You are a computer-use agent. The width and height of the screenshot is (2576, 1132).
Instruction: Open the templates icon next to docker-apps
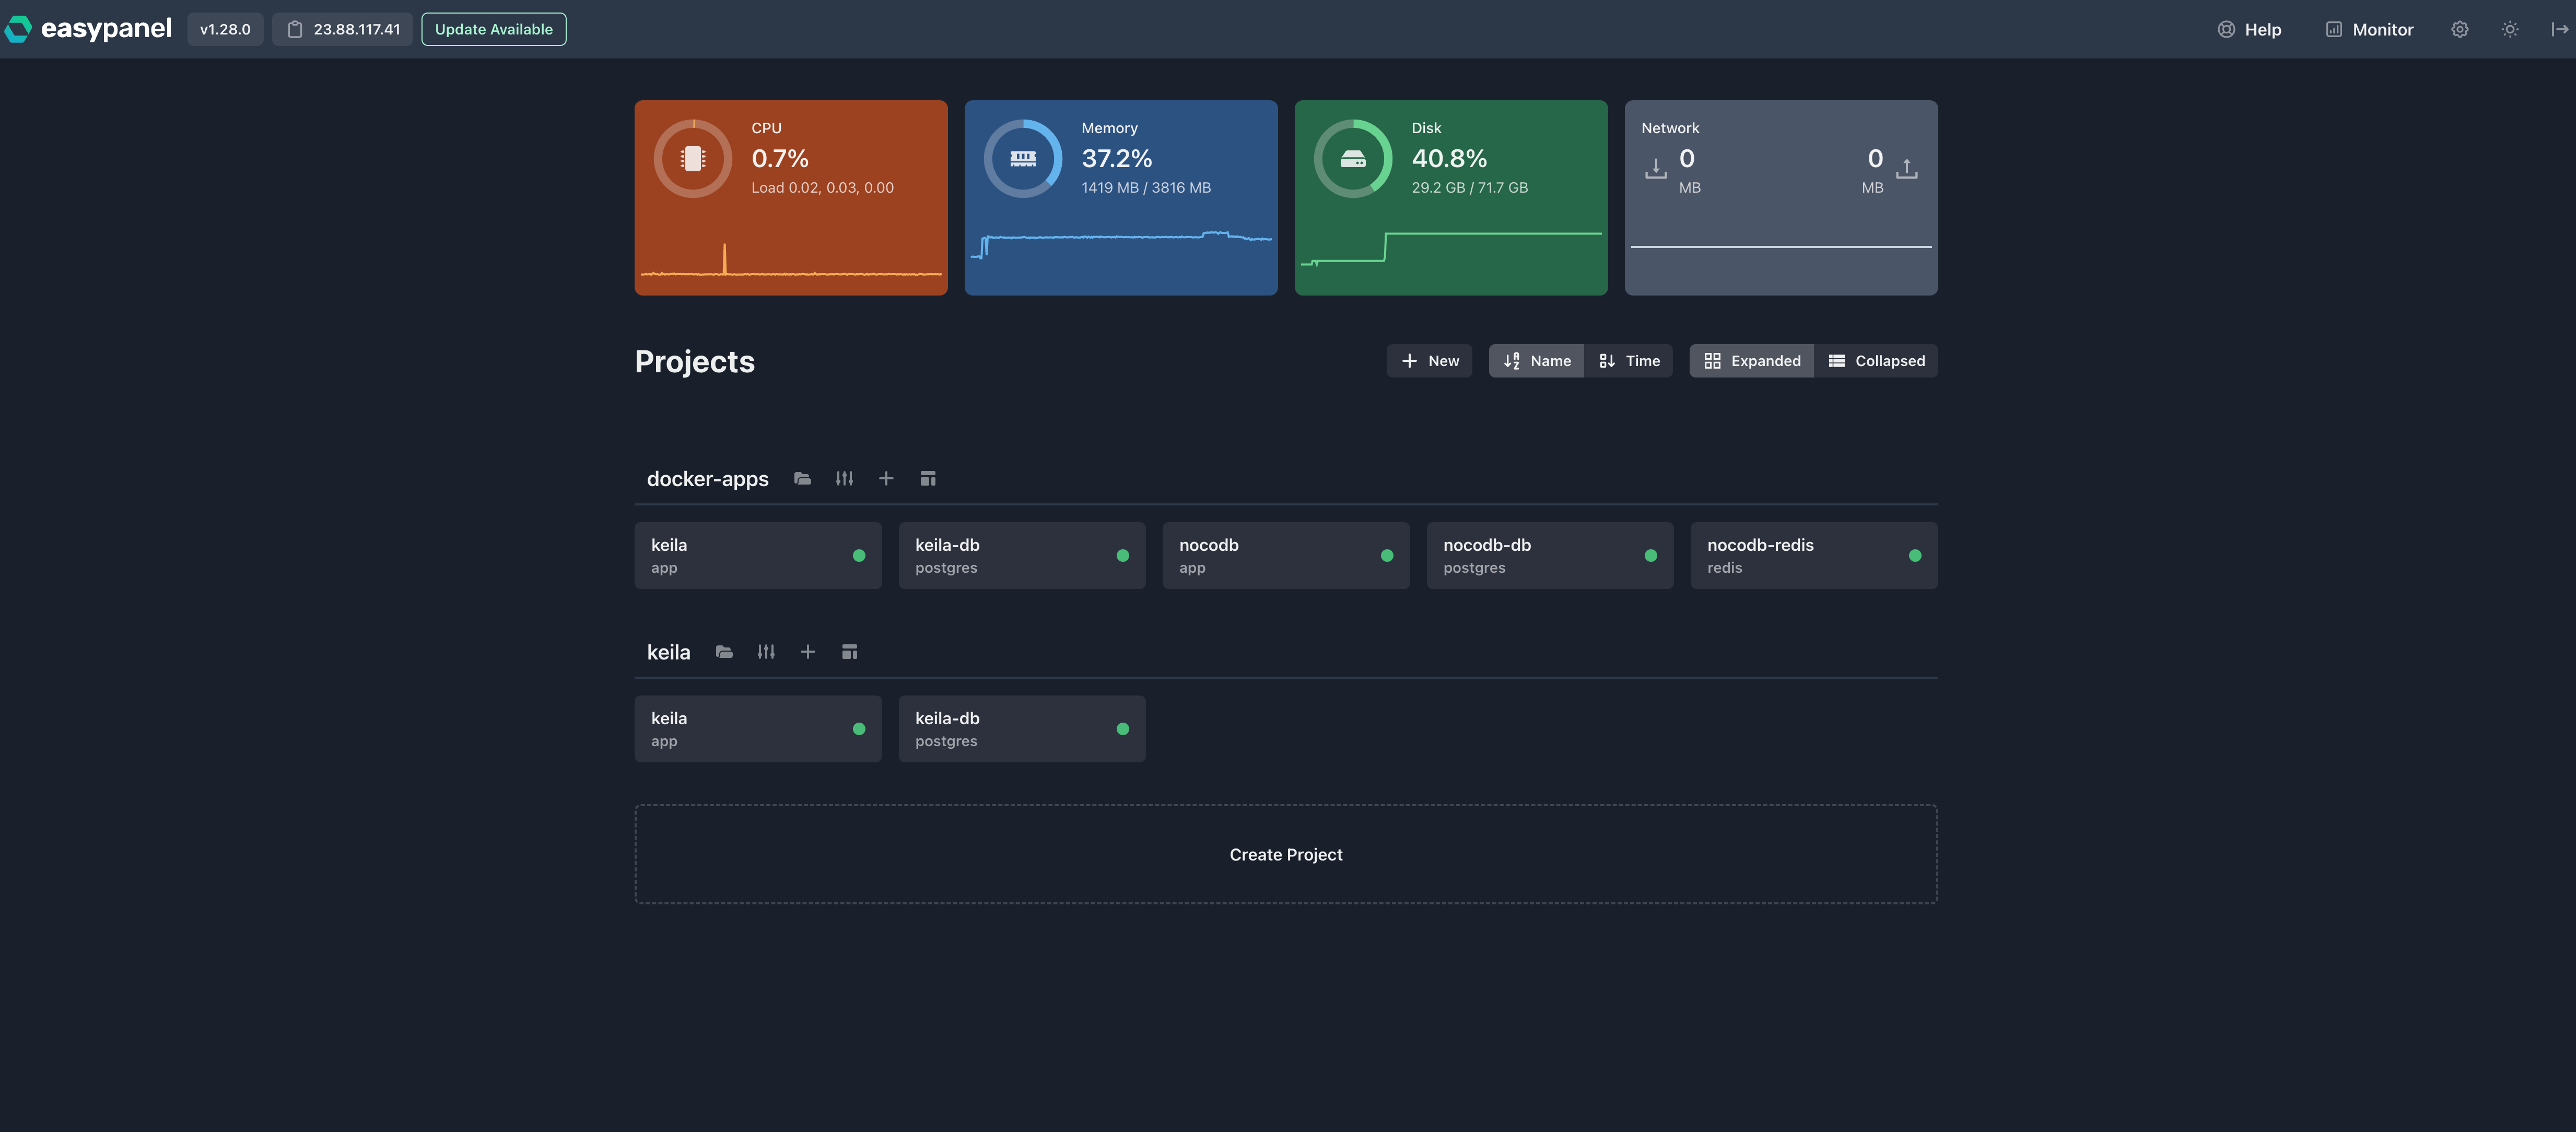[x=927, y=478]
